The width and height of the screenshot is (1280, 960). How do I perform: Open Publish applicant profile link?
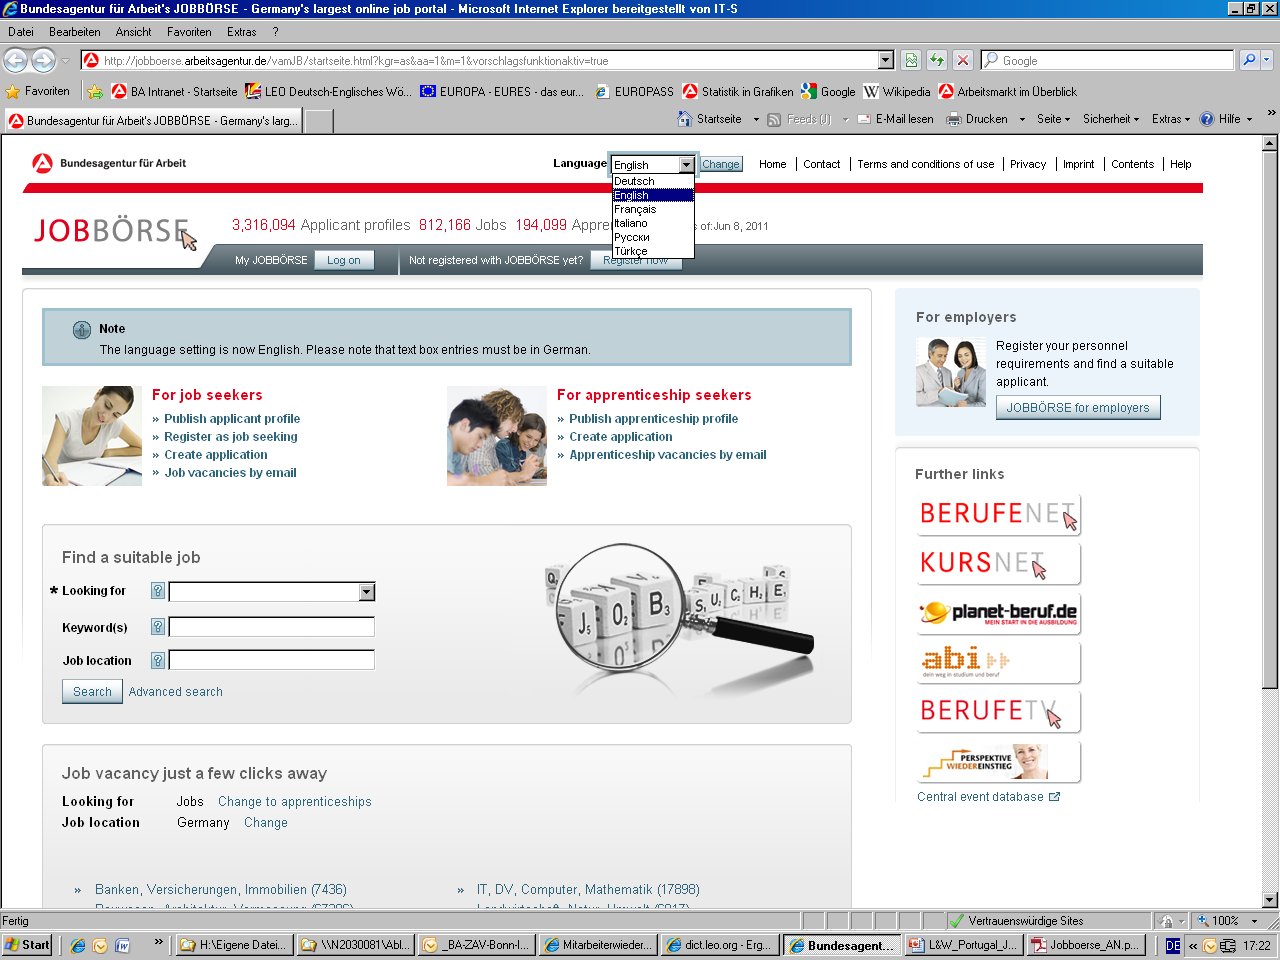pos(232,419)
